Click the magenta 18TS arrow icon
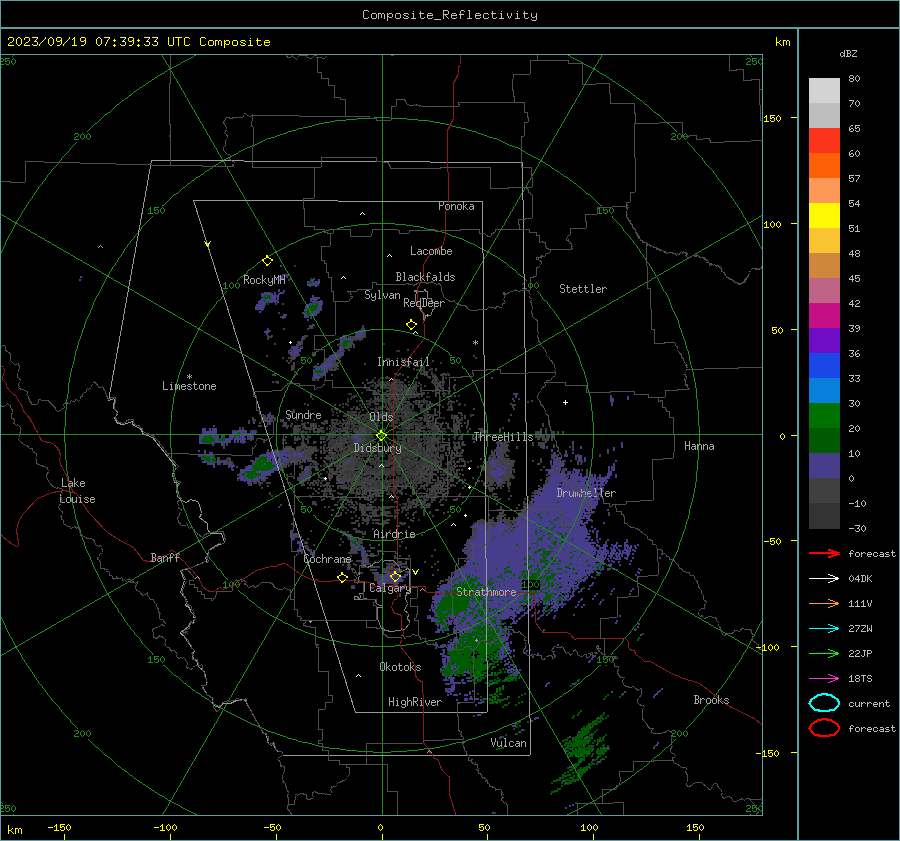The height and width of the screenshot is (841, 900). click(x=824, y=679)
